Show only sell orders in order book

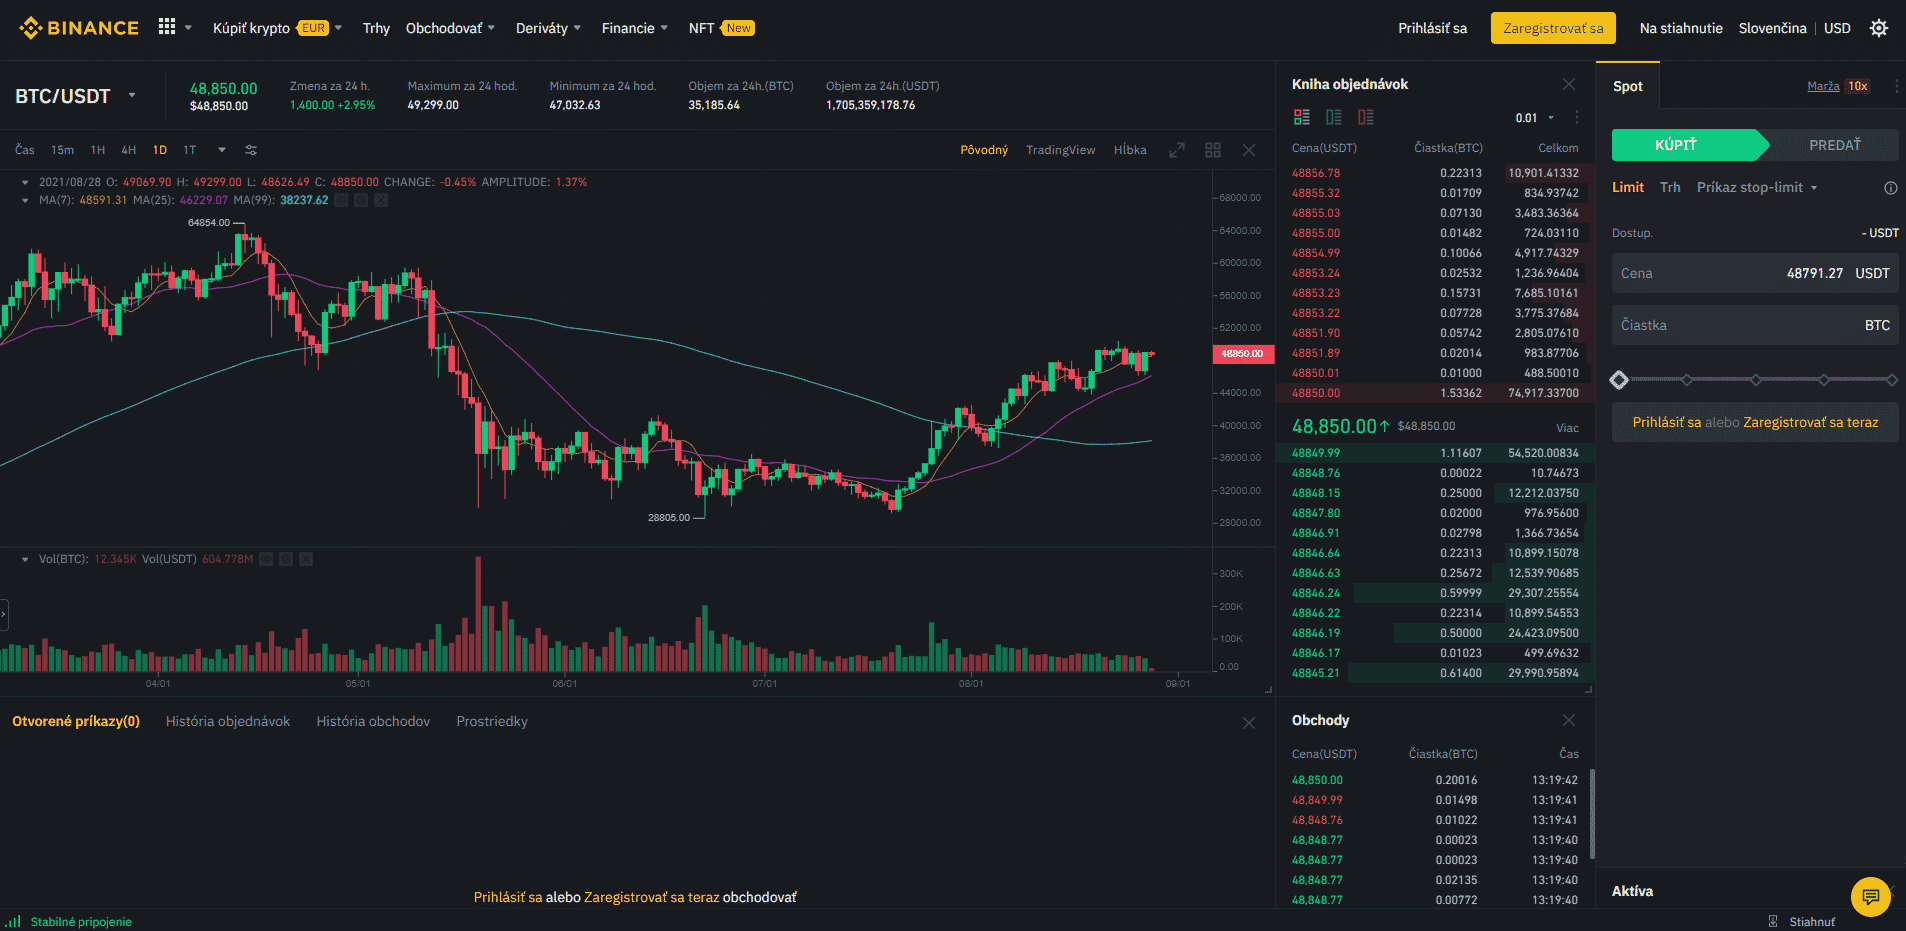(1366, 117)
